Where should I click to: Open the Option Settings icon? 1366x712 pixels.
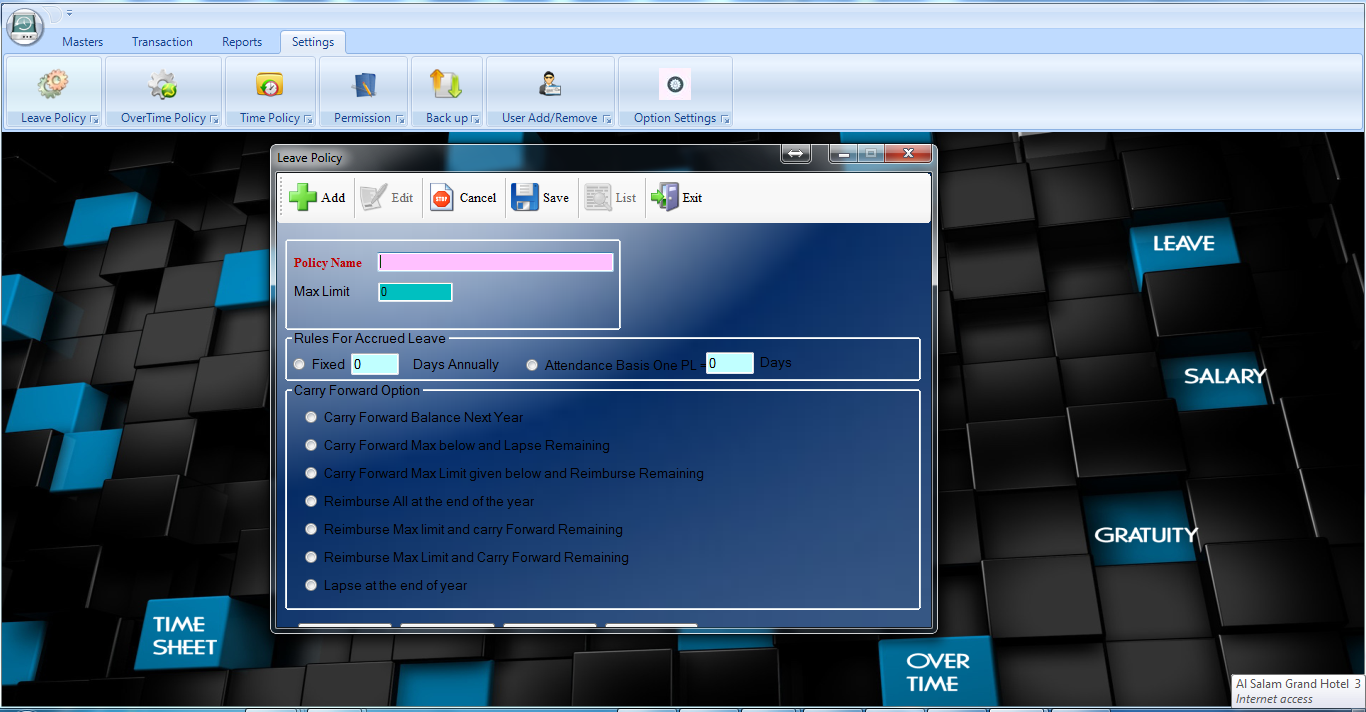(675, 85)
